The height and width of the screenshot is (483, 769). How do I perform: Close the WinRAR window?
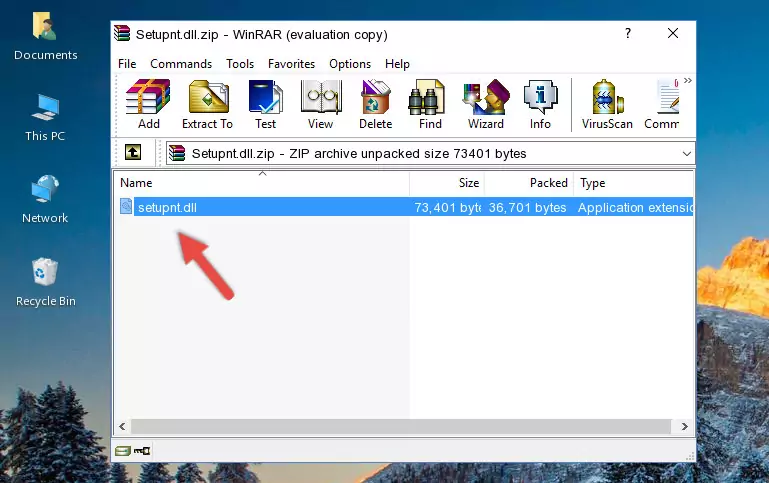coord(673,33)
